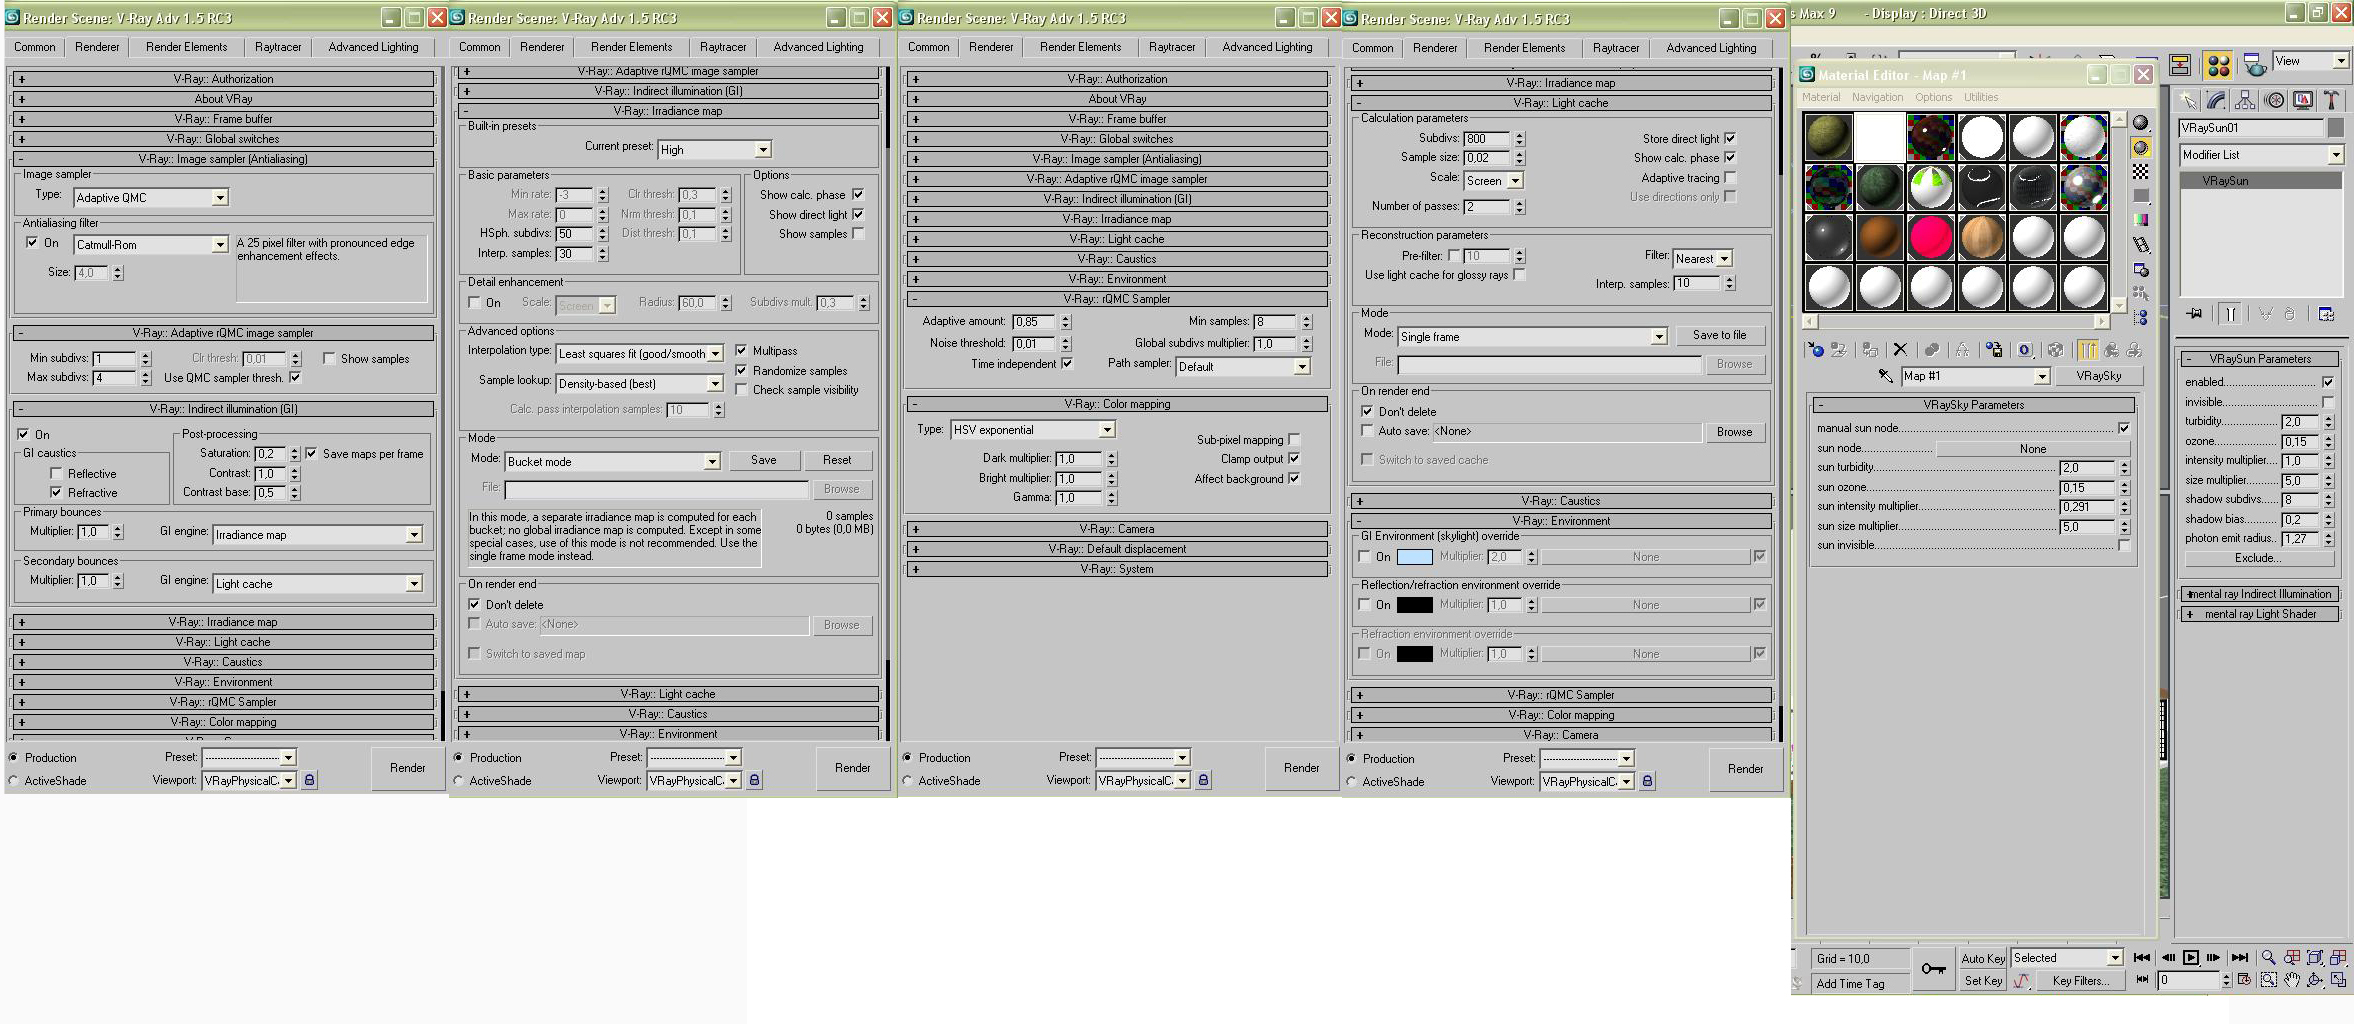The height and width of the screenshot is (1024, 2354).
Task: Toggle the checkered Background icon
Action: click(x=2140, y=172)
